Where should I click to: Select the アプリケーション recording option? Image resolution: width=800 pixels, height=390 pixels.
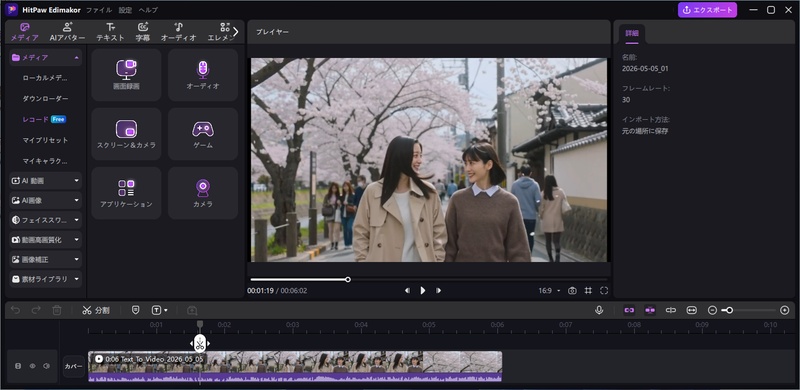(x=126, y=193)
